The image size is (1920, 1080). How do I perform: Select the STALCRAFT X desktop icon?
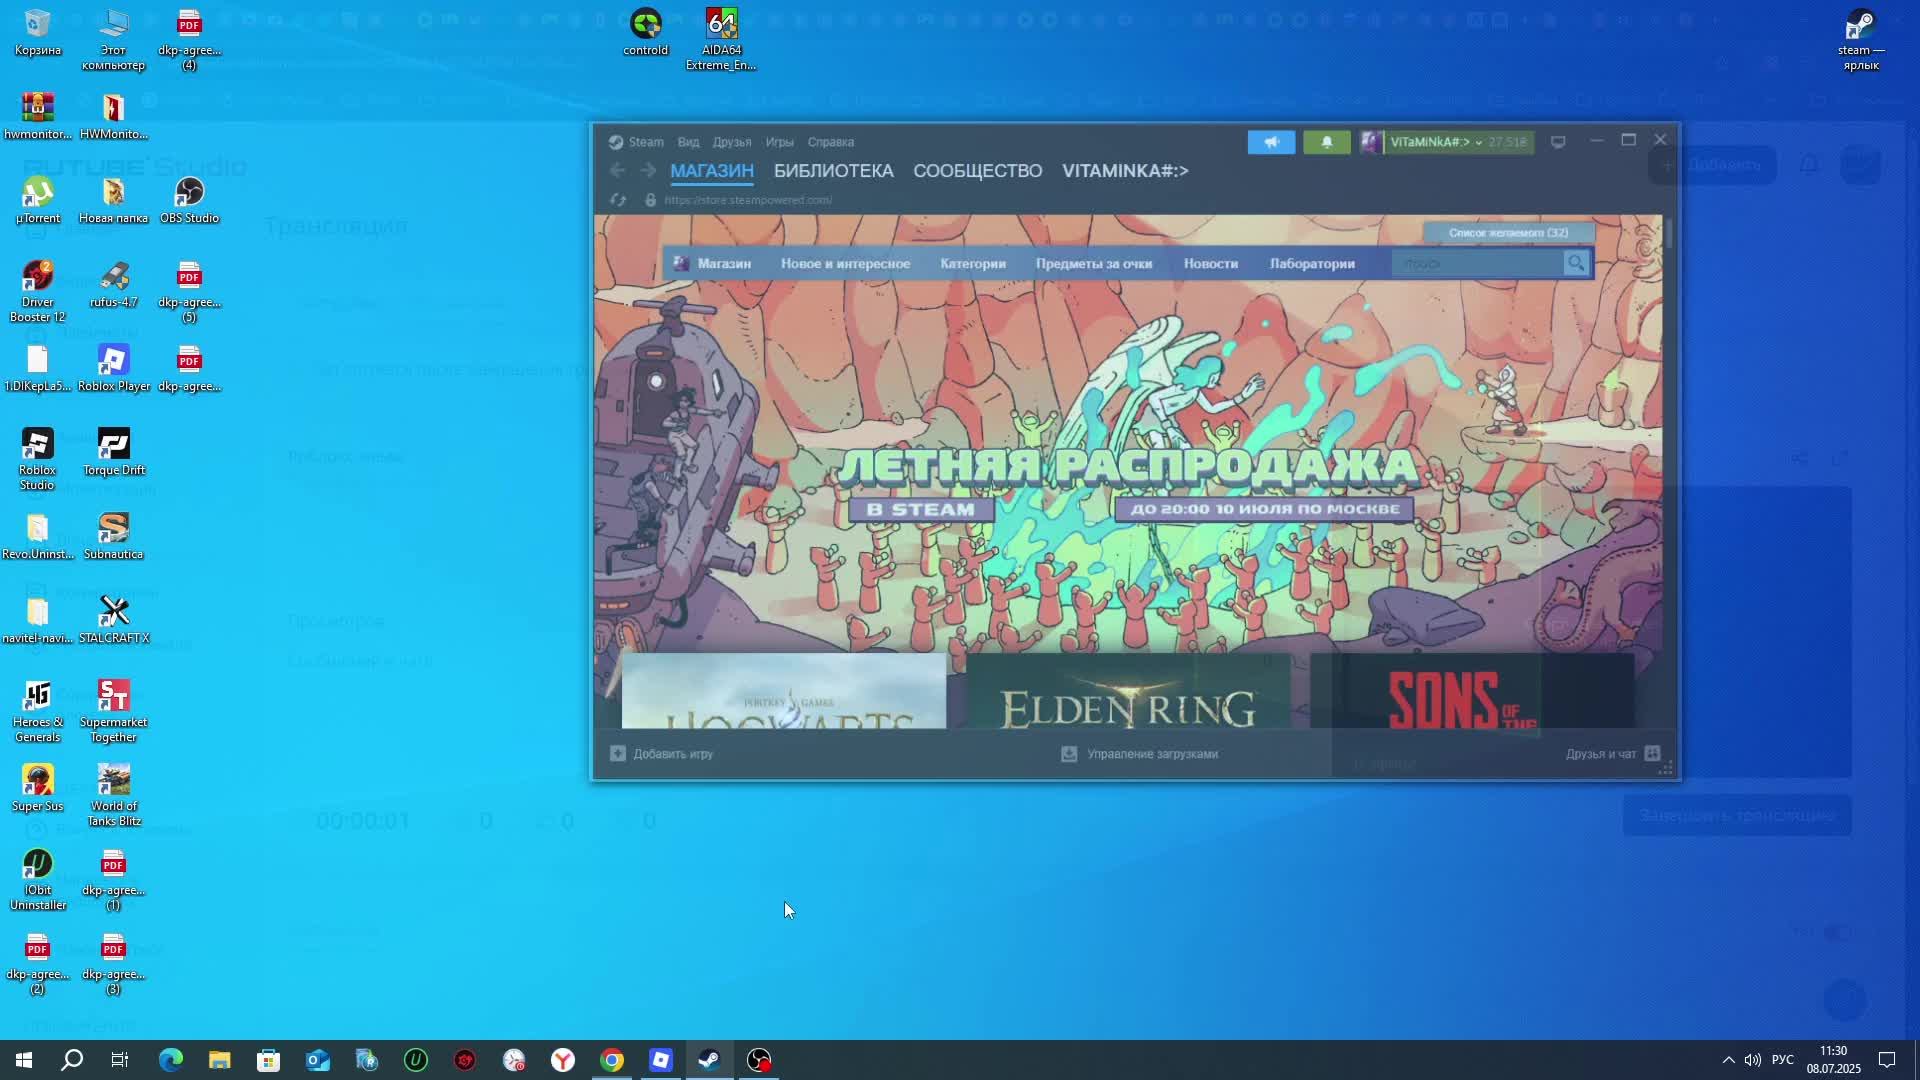point(113,620)
